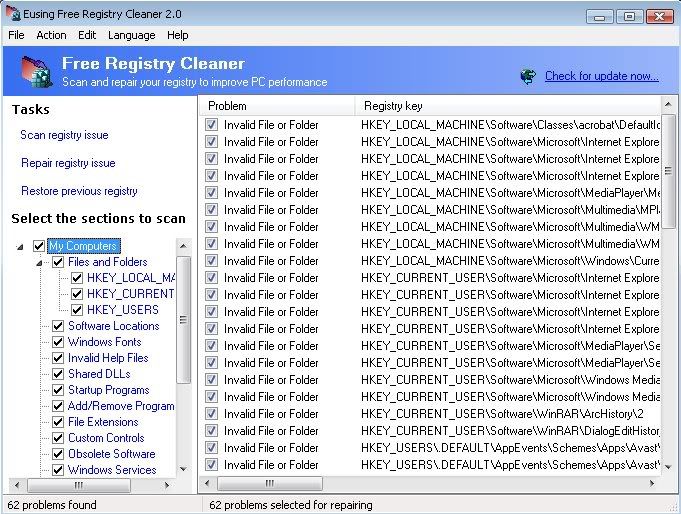Toggle the Shared DLLs checkbox
This screenshot has width=681, height=514.
58,374
